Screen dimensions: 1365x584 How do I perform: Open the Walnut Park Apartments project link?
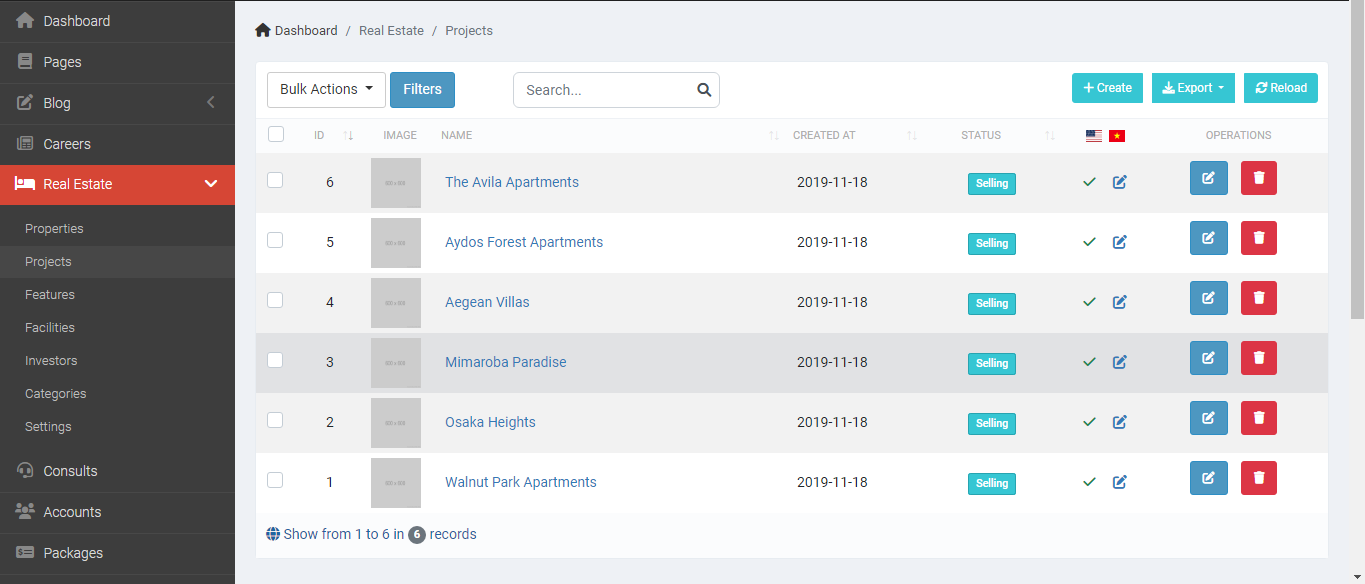520,482
